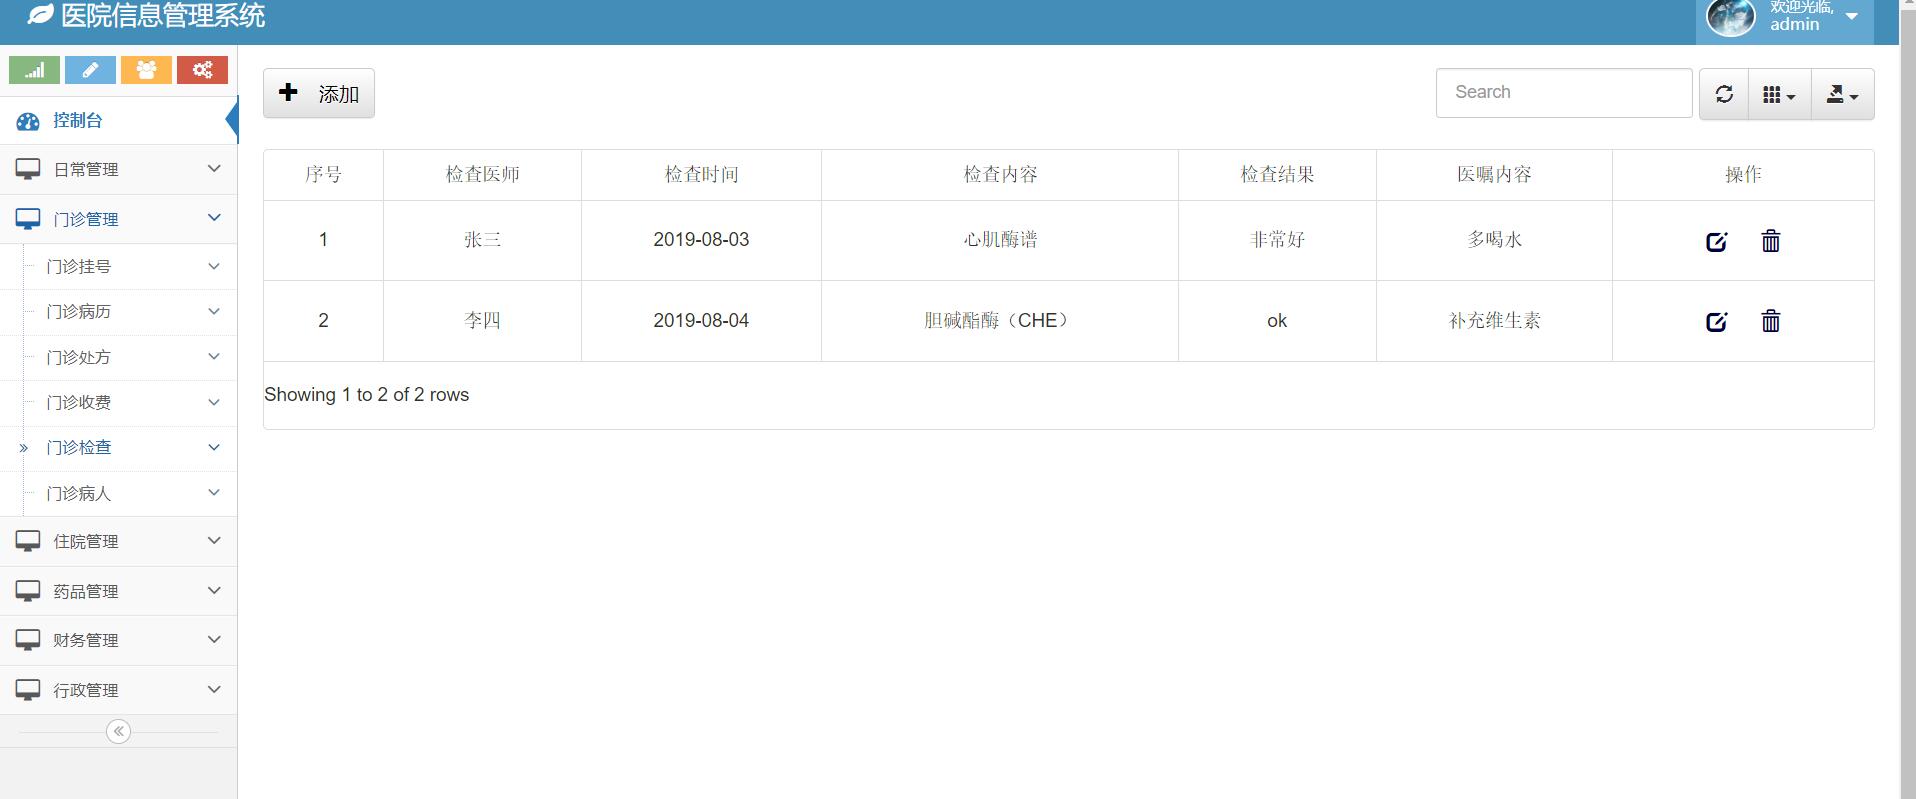1916x799 pixels.
Task: Click the monitor icon beside 住院管理
Action: (x=28, y=541)
